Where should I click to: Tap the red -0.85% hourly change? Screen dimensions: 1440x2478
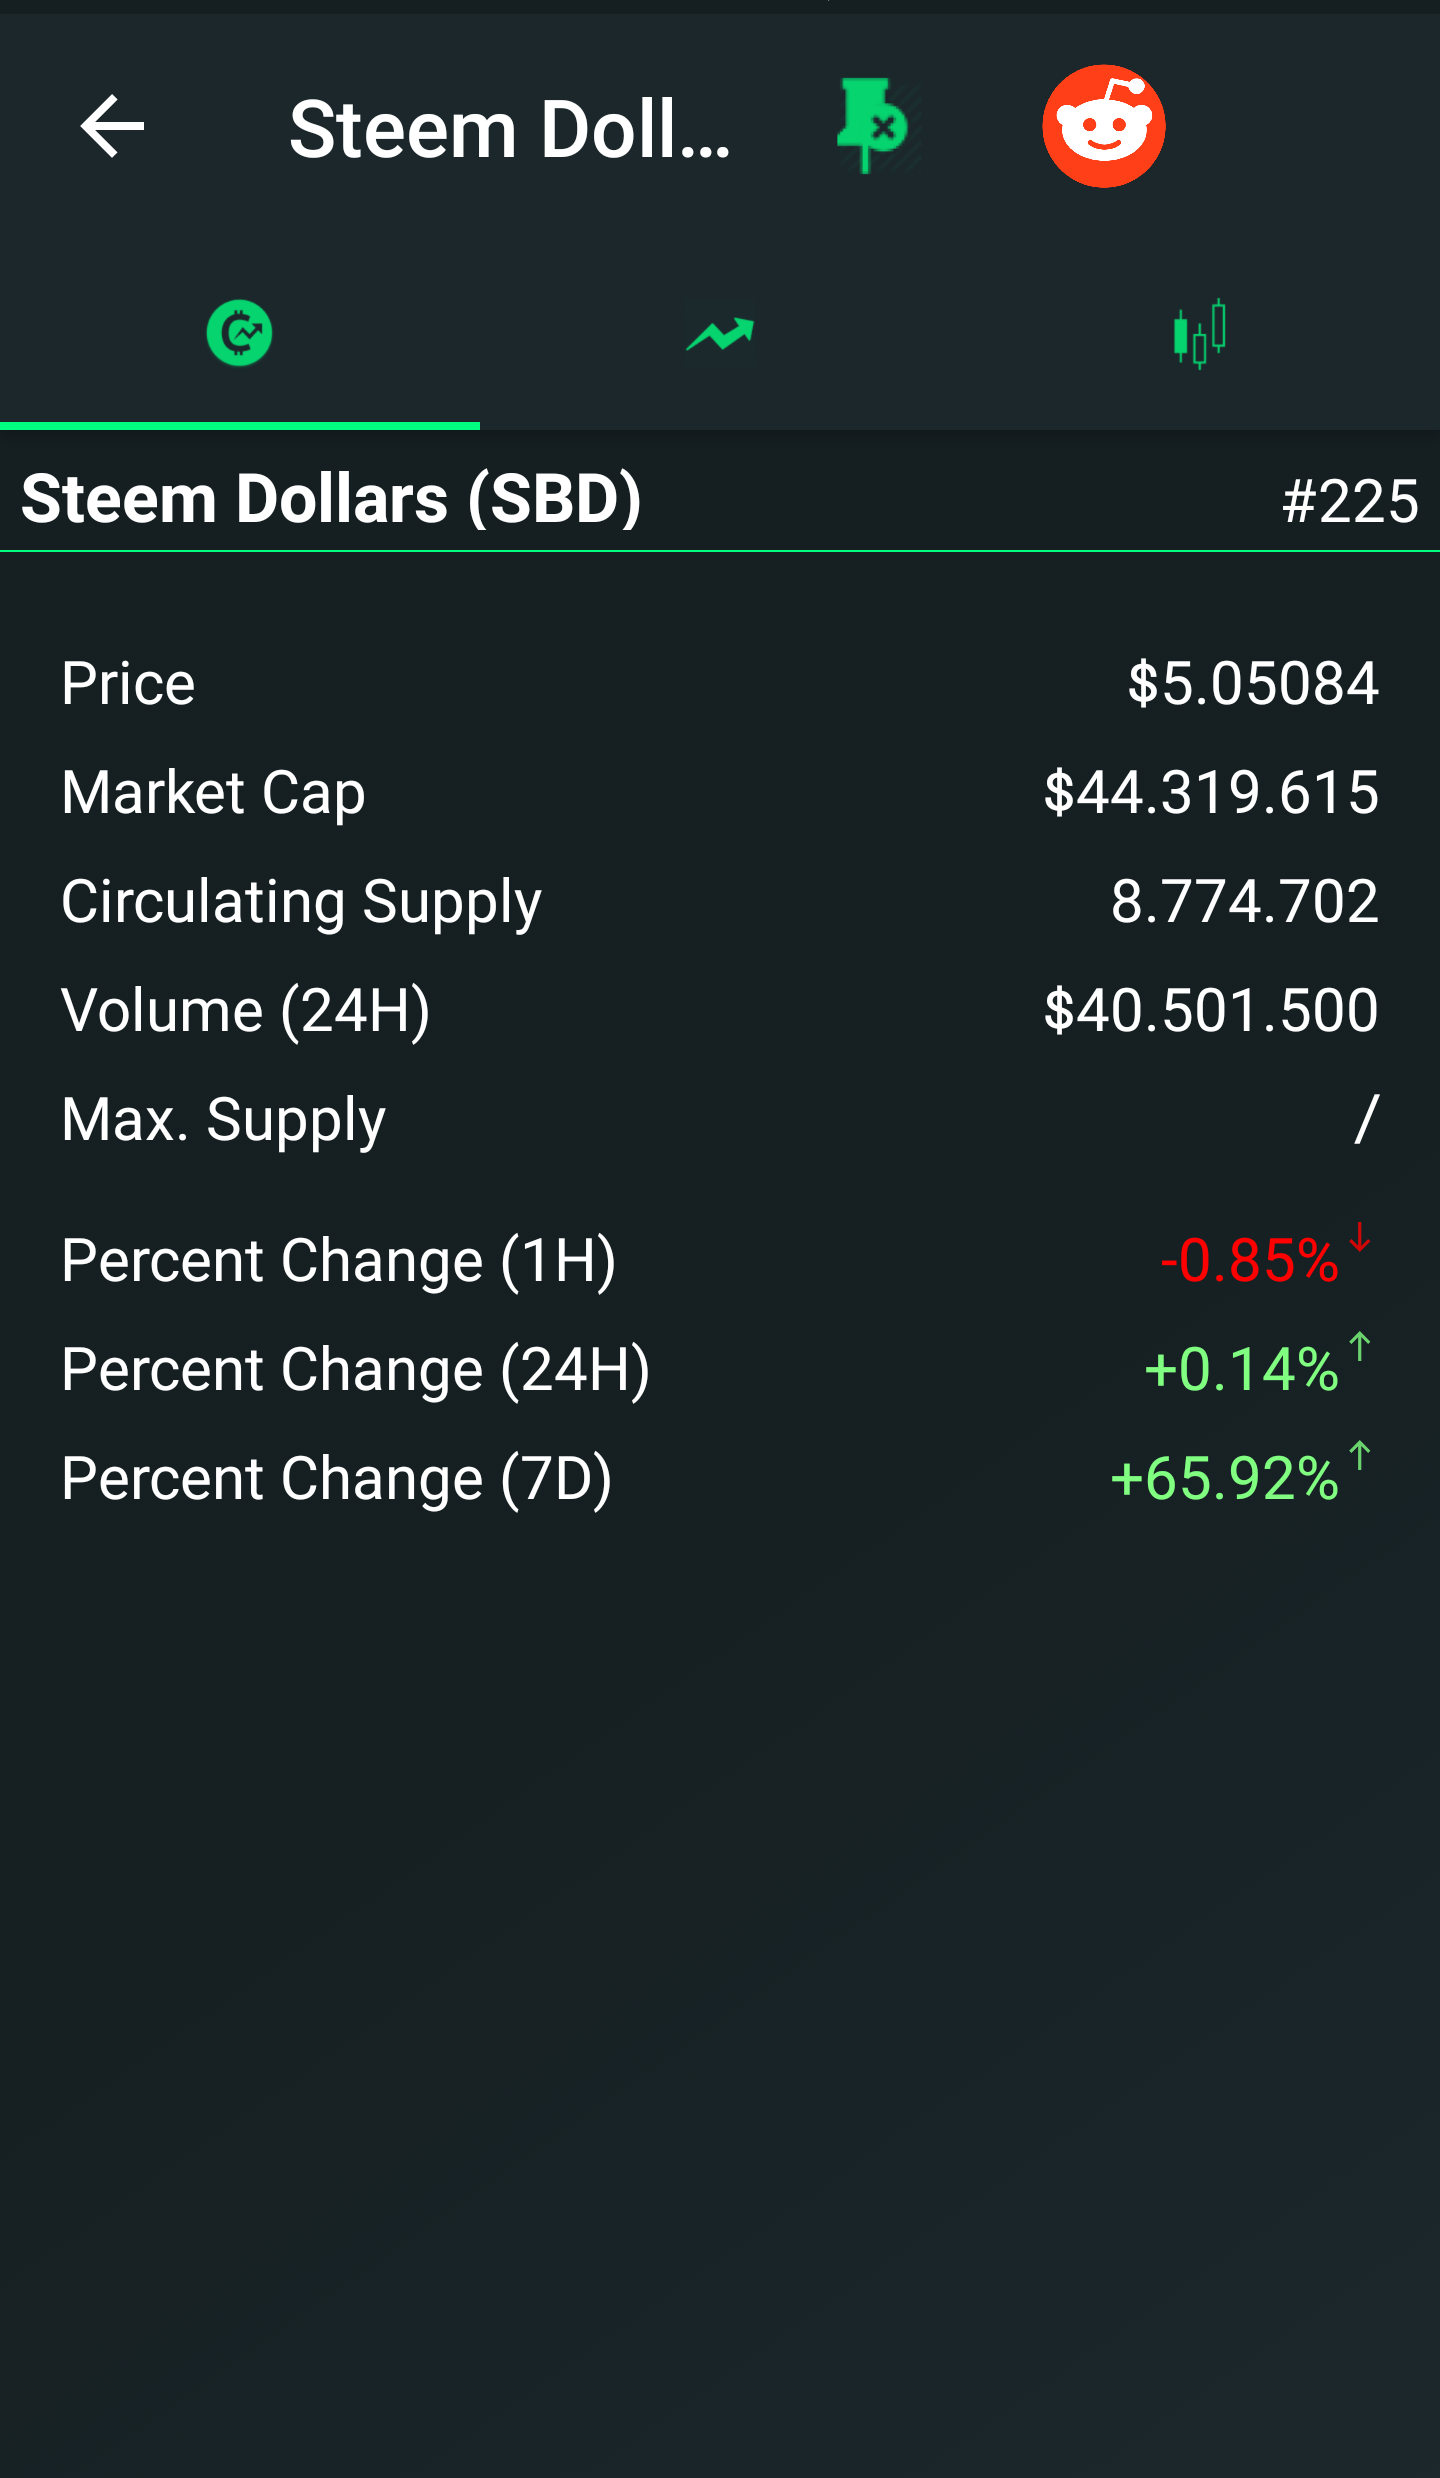[x=1249, y=1260]
